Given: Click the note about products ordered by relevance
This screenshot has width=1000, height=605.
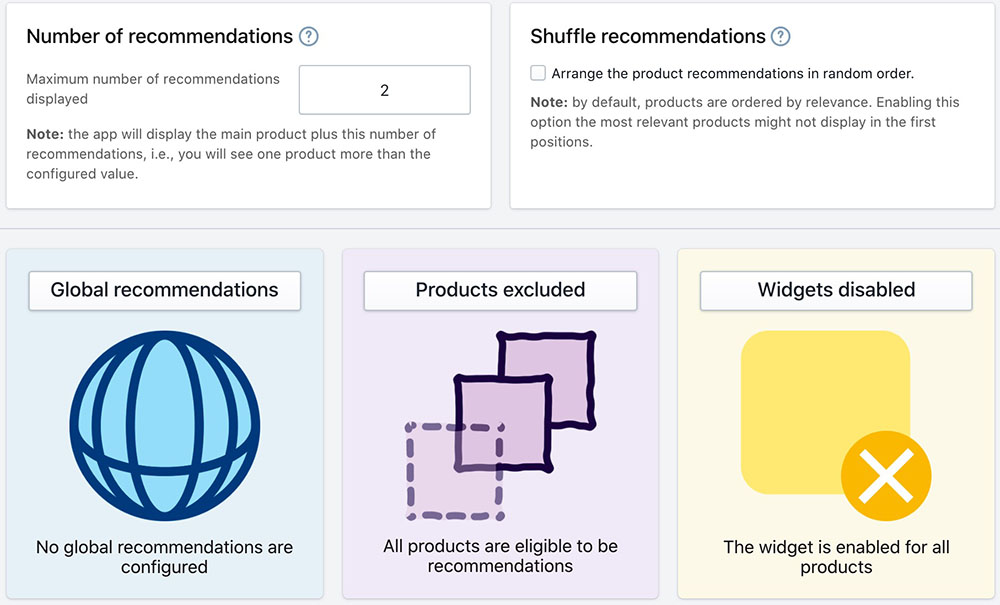Looking at the screenshot, I should (x=745, y=122).
